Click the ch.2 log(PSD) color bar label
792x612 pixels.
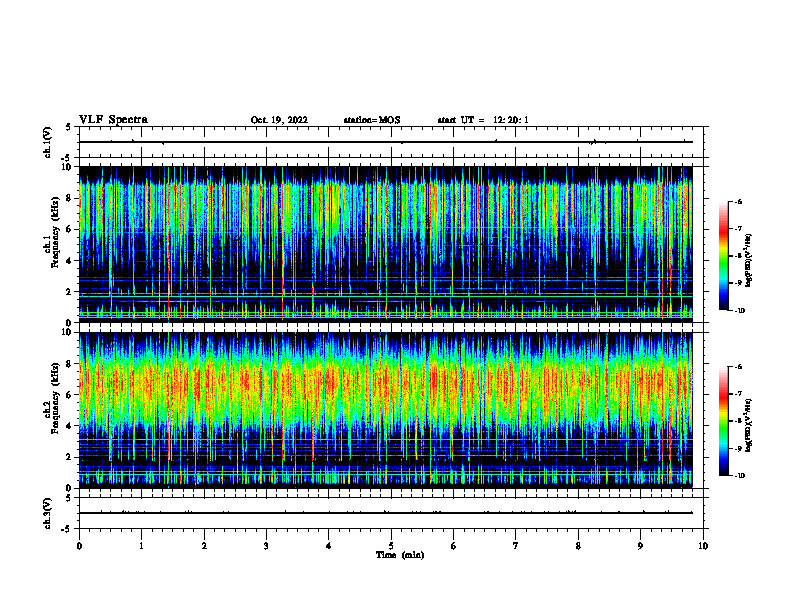tap(749, 425)
